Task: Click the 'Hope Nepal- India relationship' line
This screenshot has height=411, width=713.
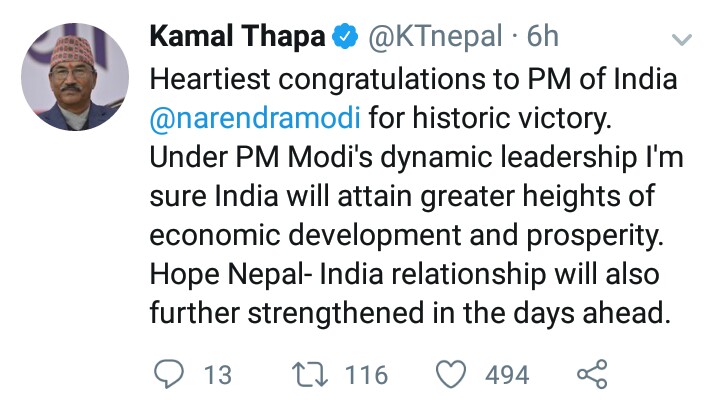Action: (x=400, y=273)
